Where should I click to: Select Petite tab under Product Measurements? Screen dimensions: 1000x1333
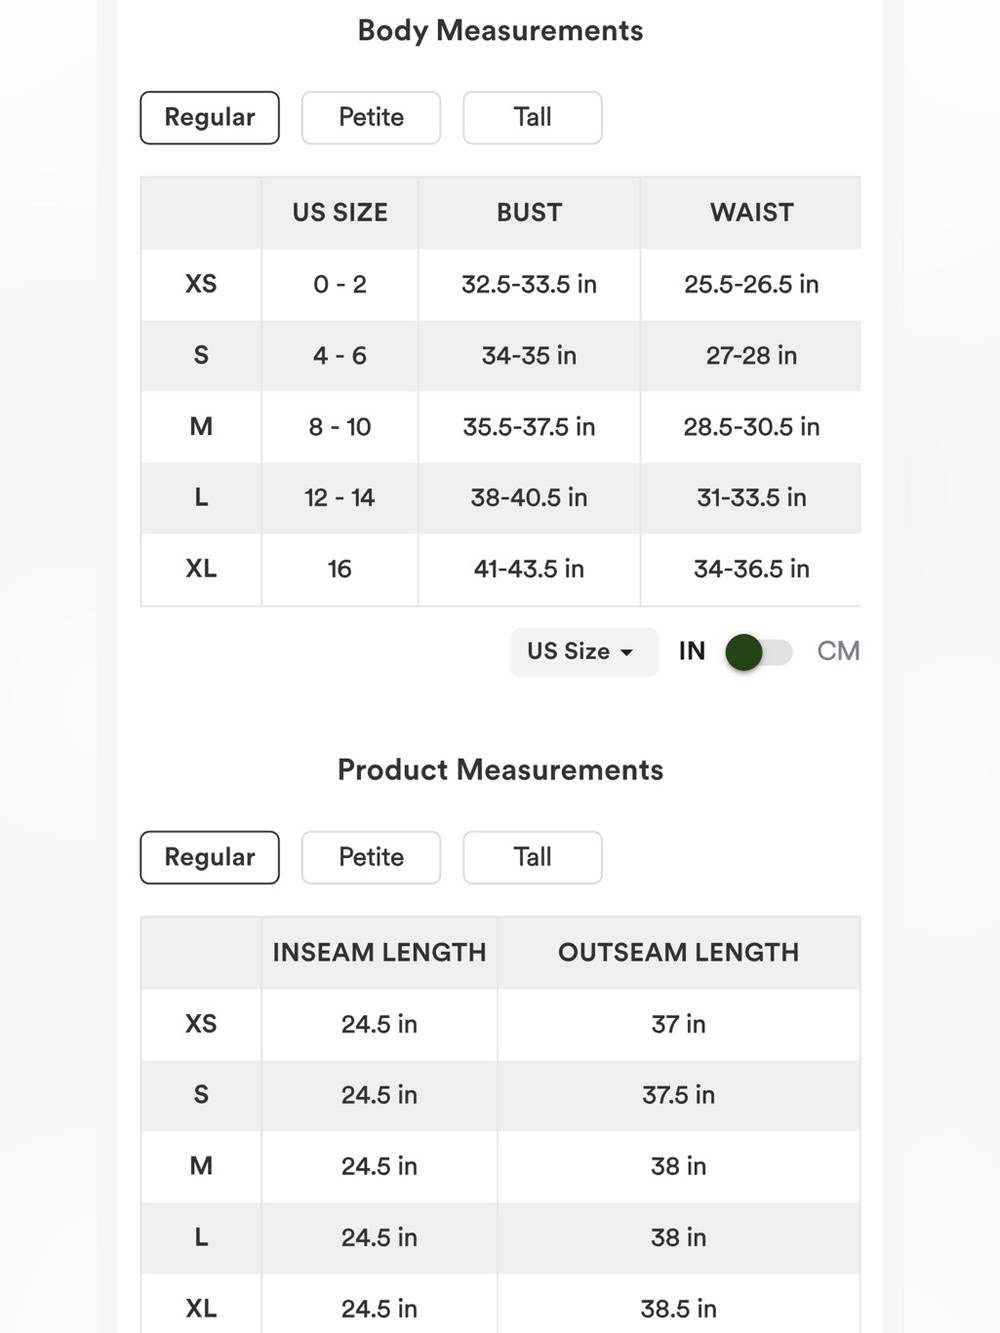(371, 858)
